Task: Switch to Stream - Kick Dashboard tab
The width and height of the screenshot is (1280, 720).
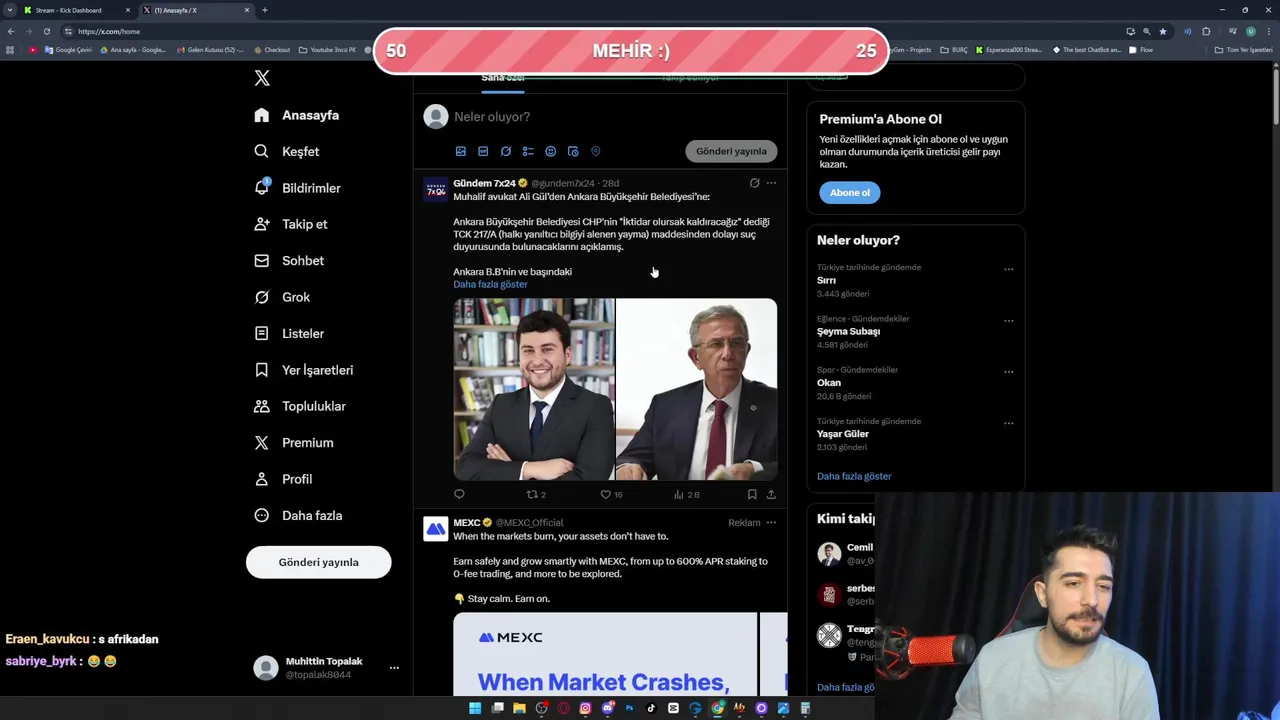Action: (76, 10)
